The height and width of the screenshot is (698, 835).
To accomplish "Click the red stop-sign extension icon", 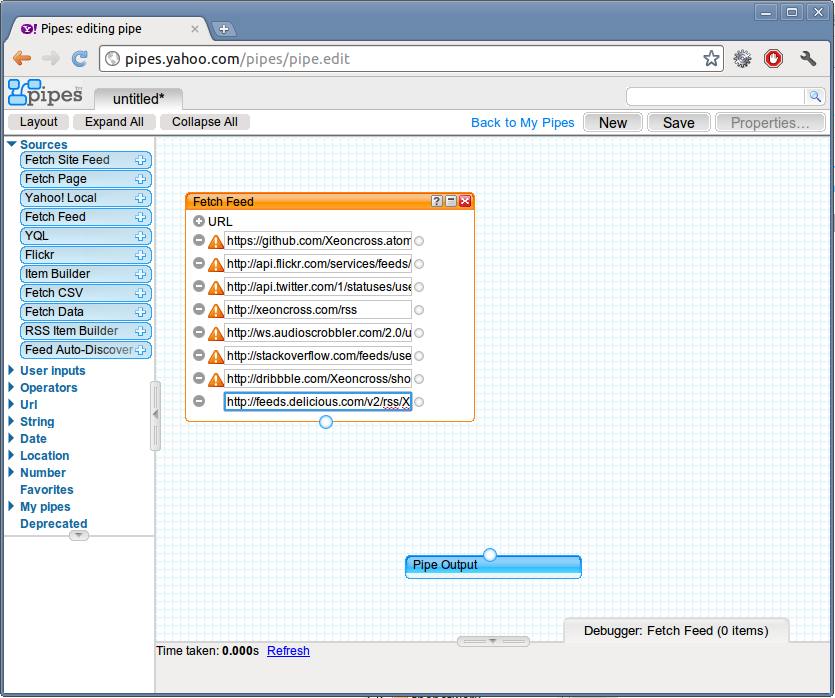I will coord(773,59).
